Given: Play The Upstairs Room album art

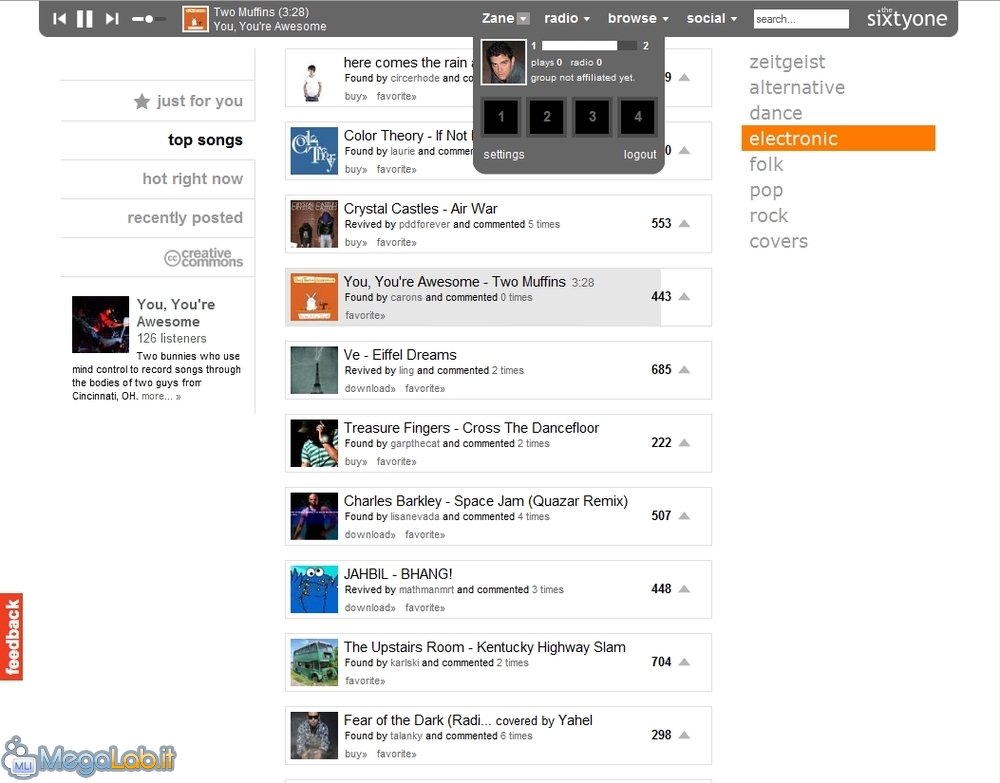Looking at the screenshot, I should click(314, 662).
